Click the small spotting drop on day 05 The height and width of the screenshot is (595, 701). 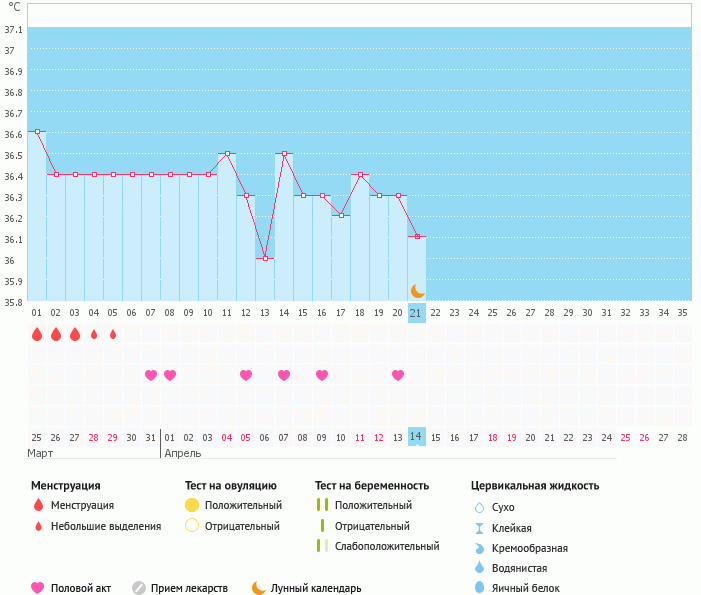tap(113, 334)
